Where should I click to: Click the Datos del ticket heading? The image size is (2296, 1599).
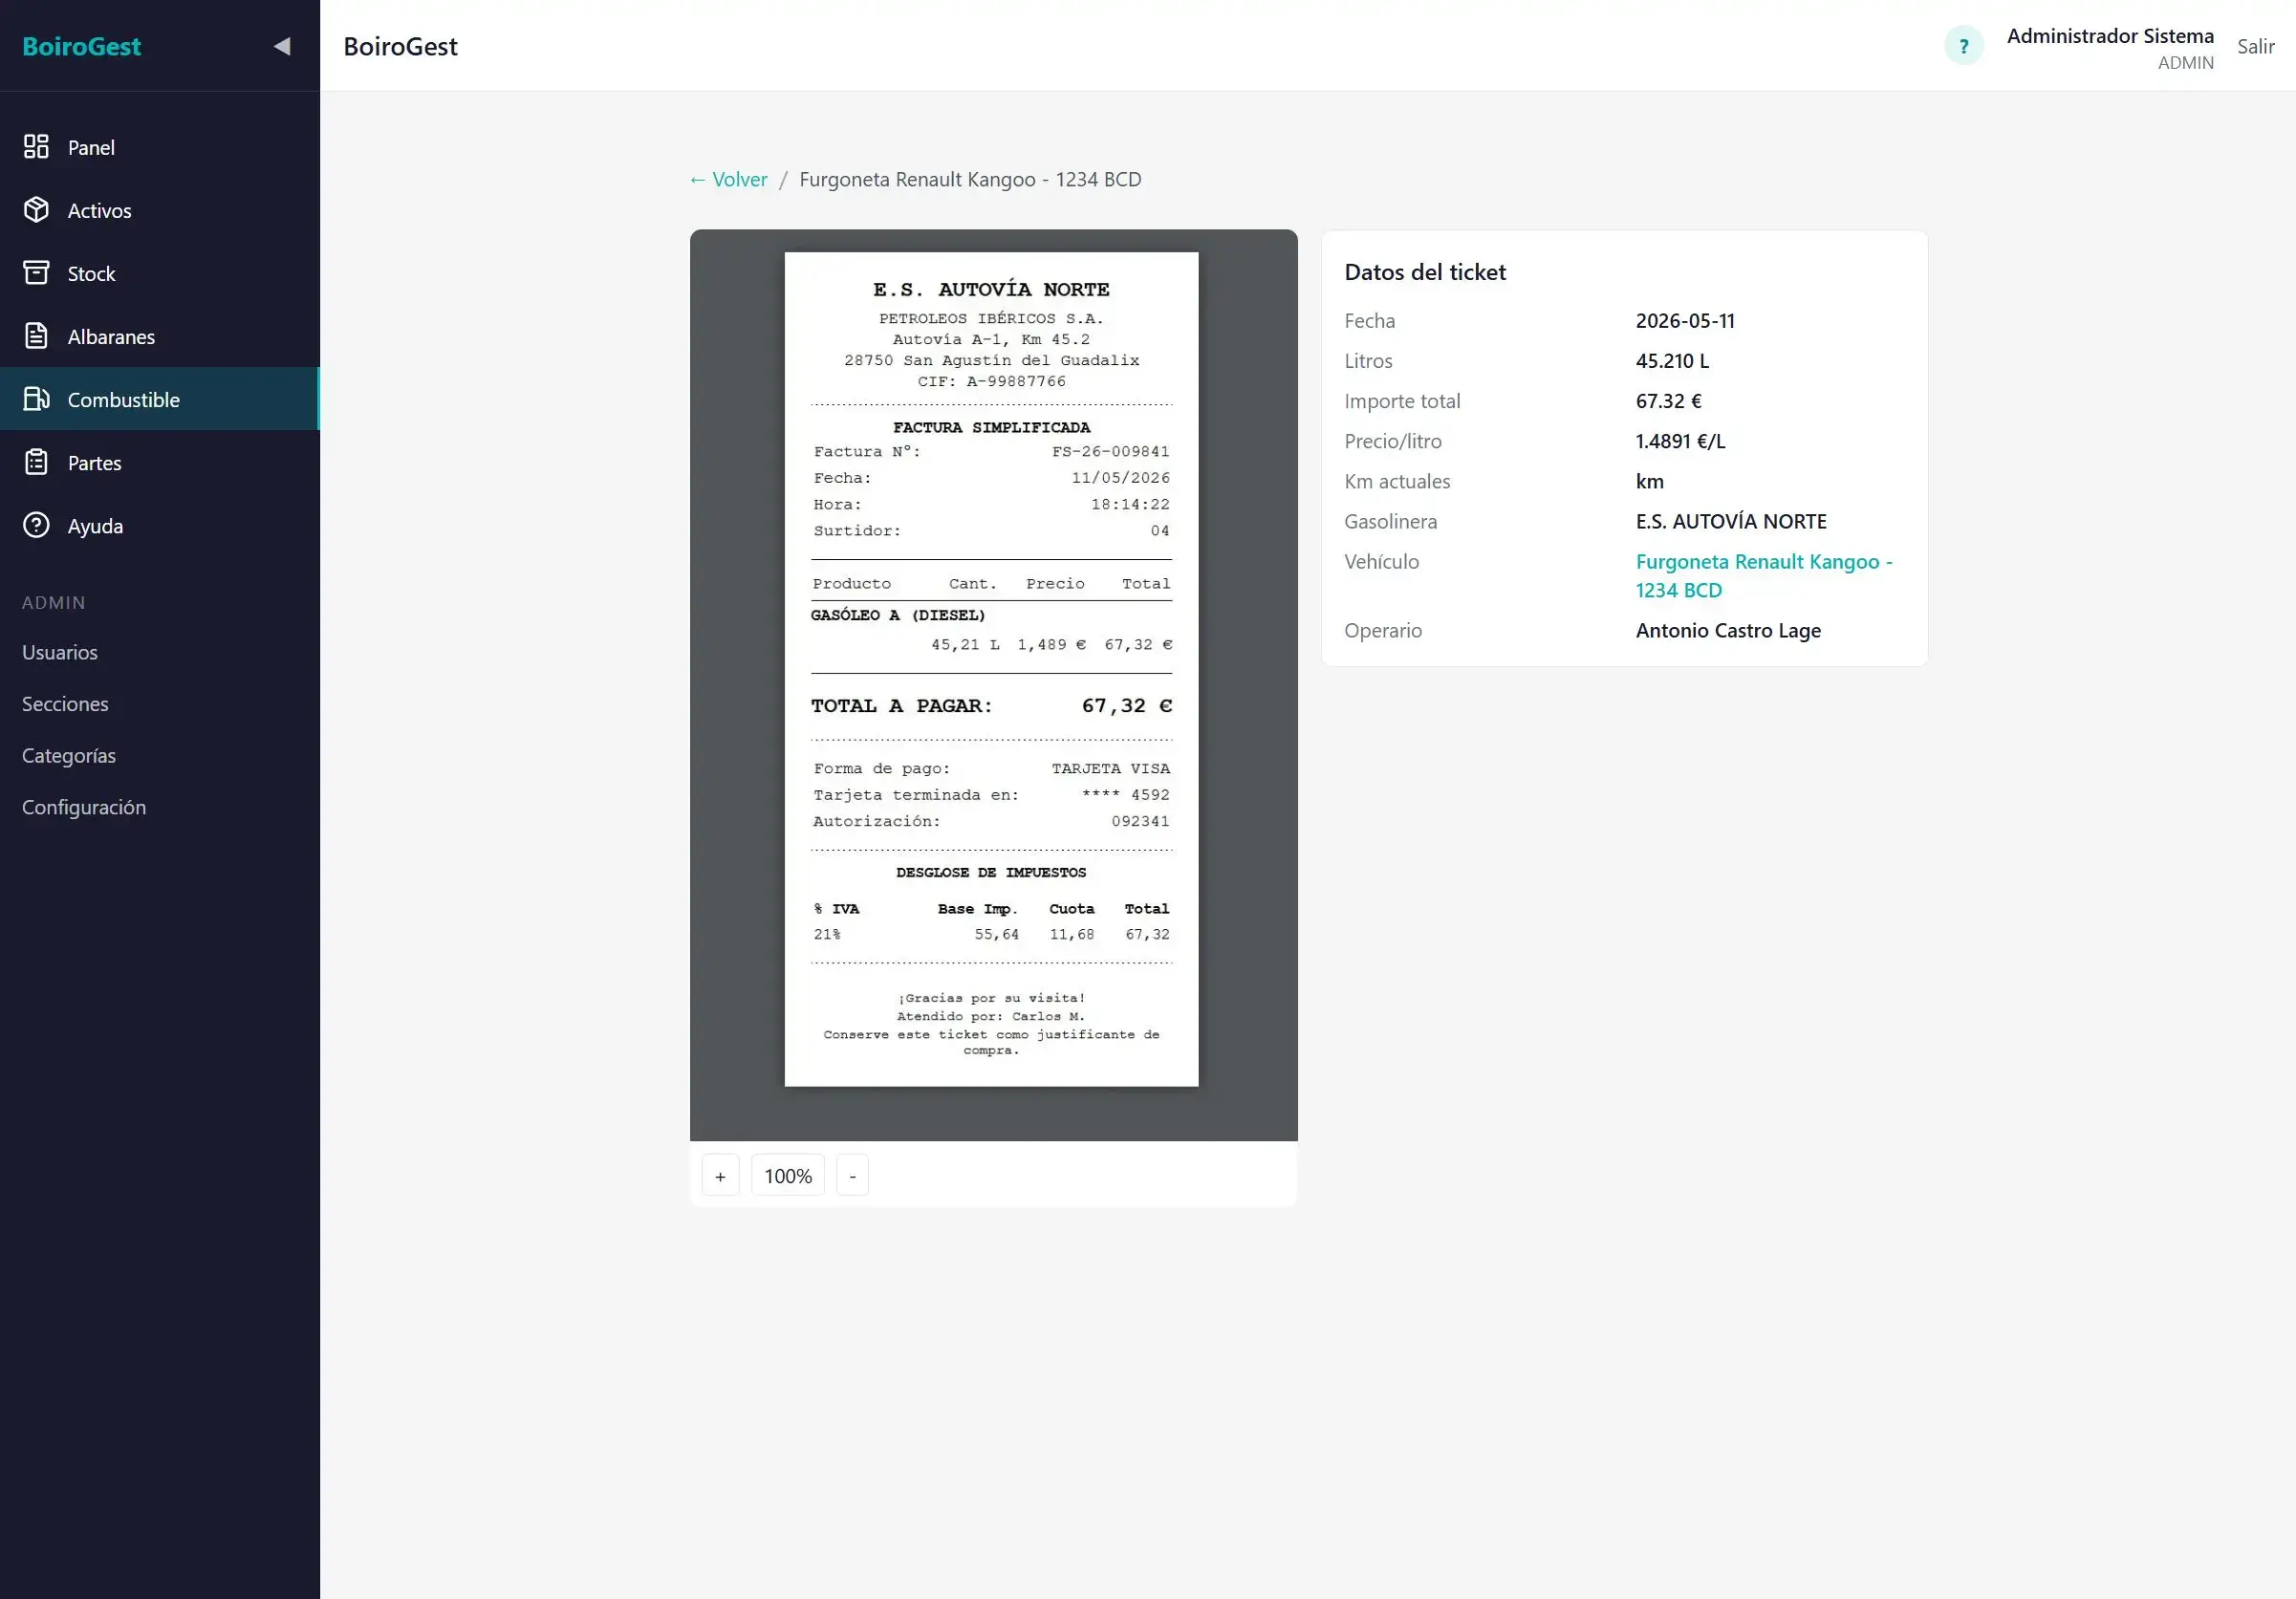[1425, 272]
